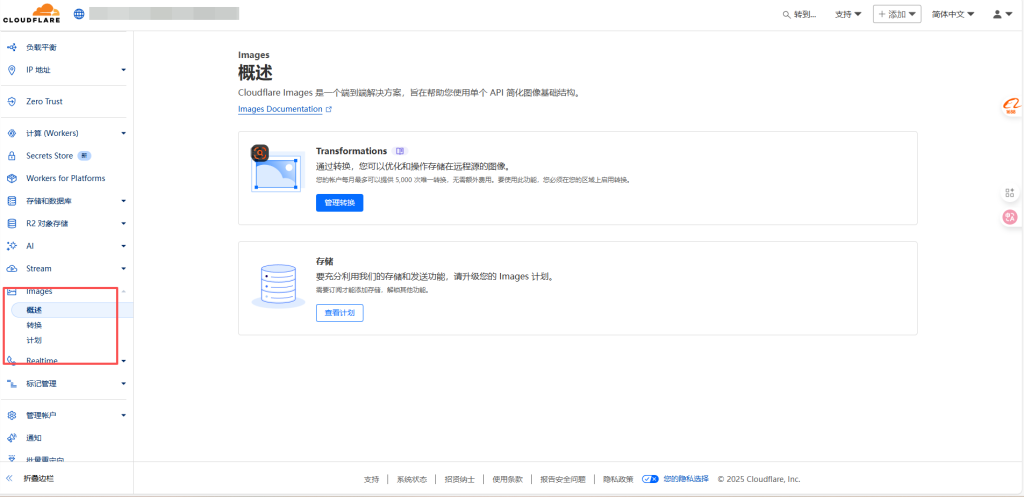This screenshot has height=497, width=1024.
Task: Select 计划 under Images in sidebar
Action: click(34, 340)
